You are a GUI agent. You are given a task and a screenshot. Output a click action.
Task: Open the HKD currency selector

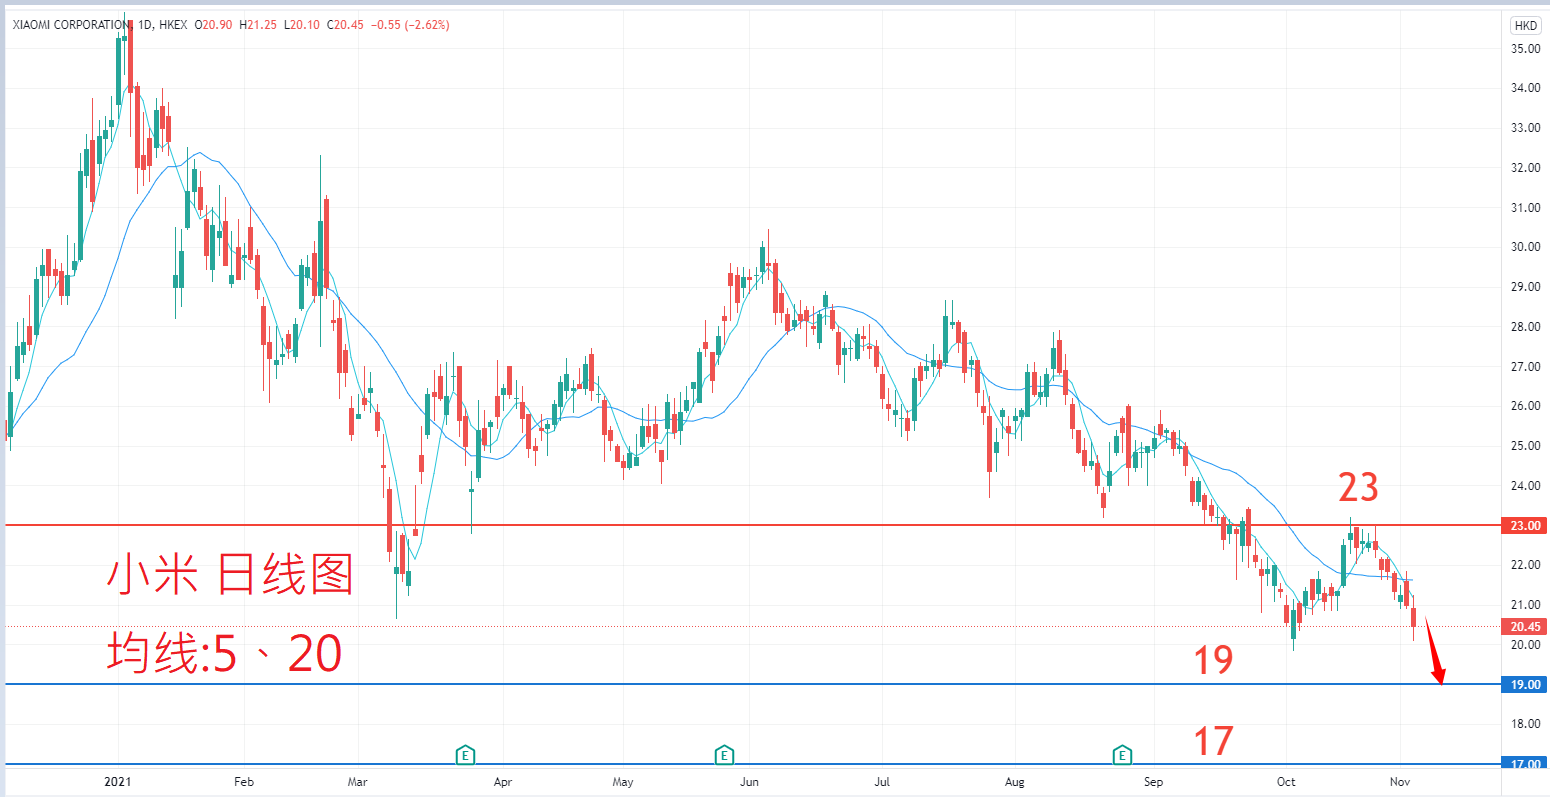point(1526,25)
